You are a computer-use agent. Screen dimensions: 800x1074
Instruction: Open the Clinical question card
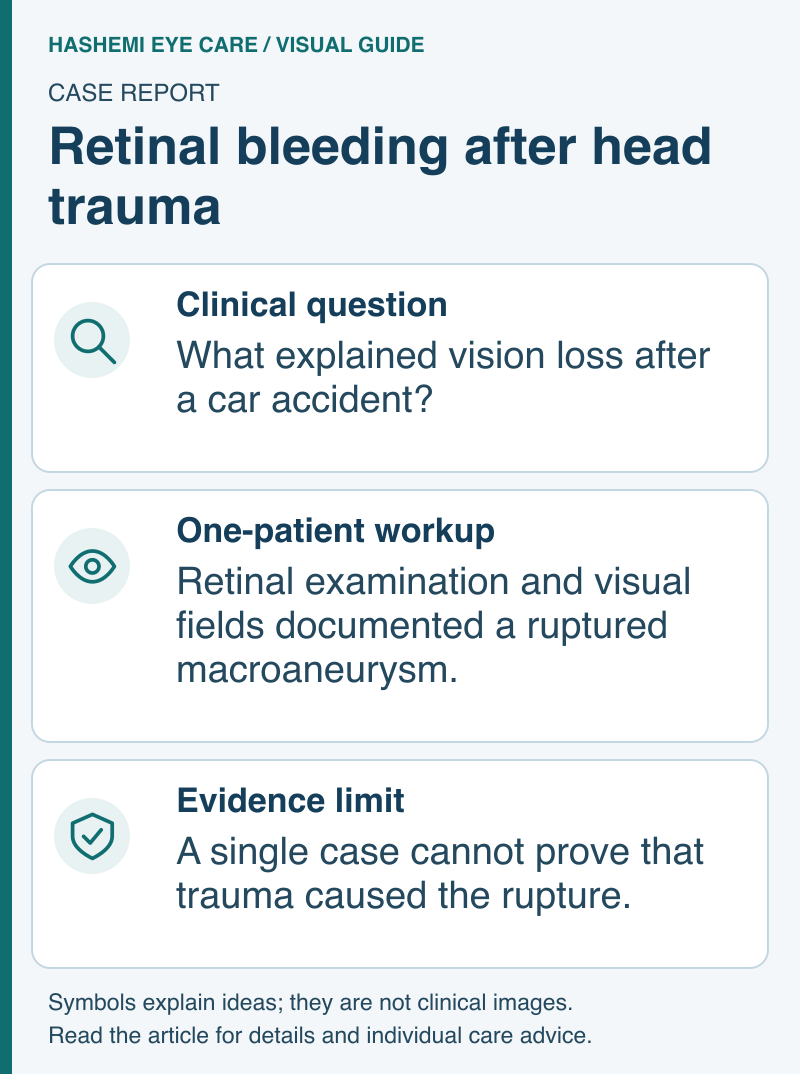[400, 368]
